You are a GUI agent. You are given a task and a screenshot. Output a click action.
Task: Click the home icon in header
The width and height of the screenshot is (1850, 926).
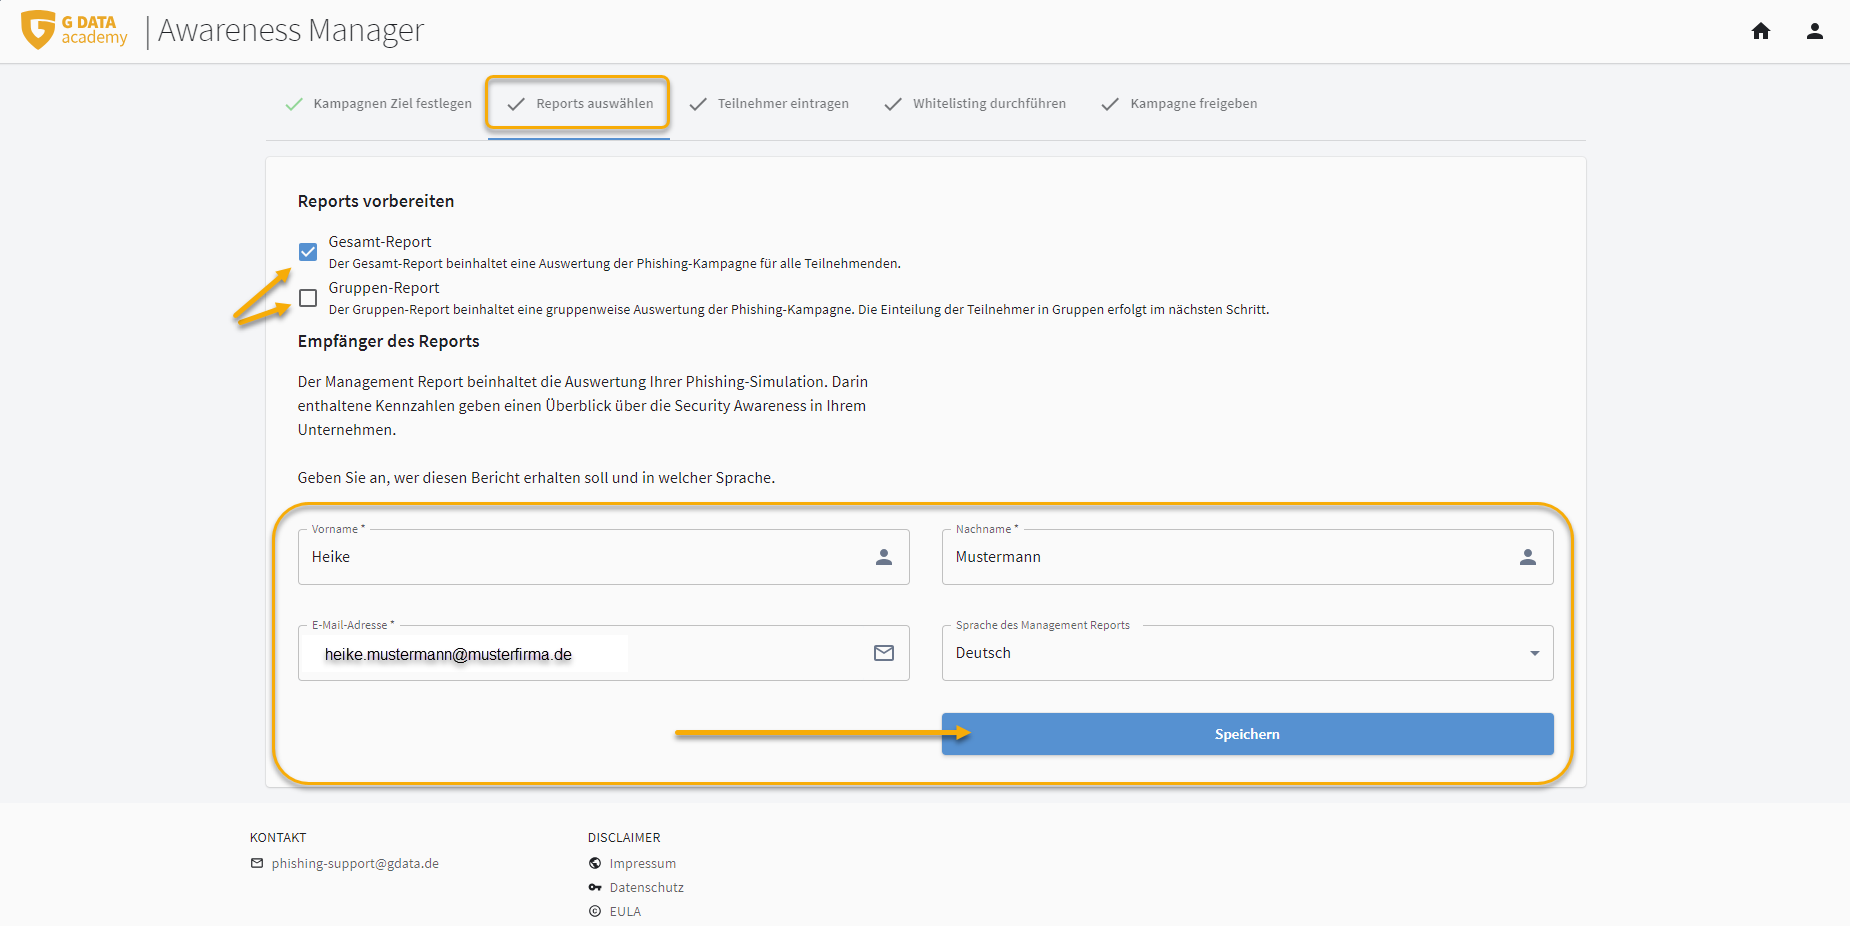[1761, 31]
